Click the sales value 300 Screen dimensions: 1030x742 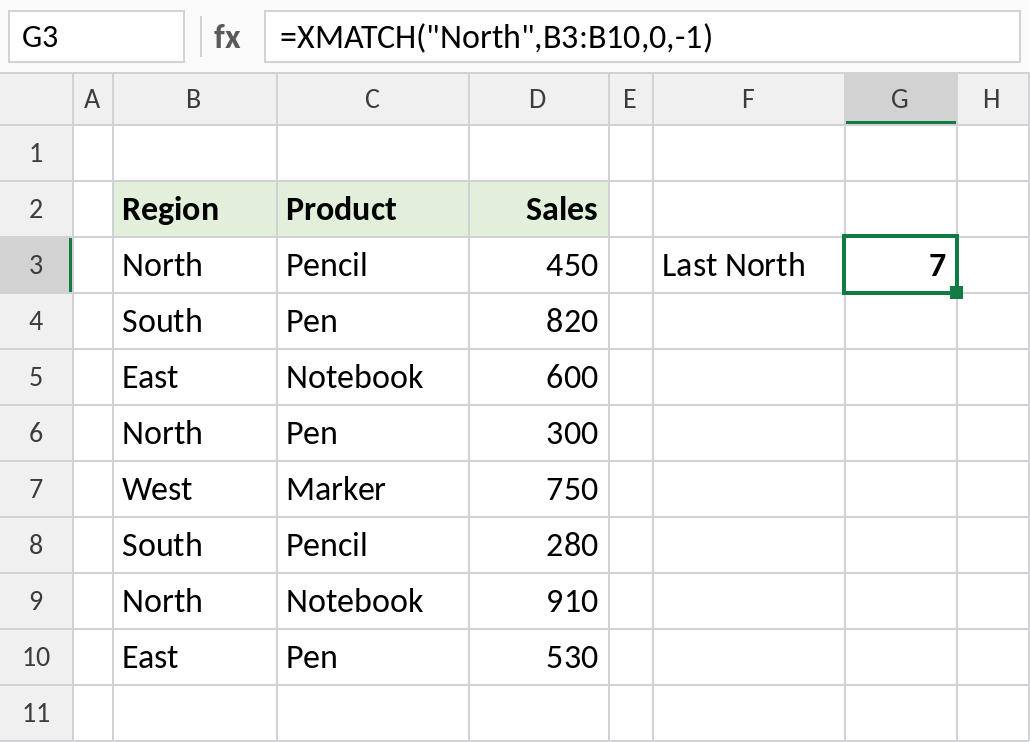point(539,433)
